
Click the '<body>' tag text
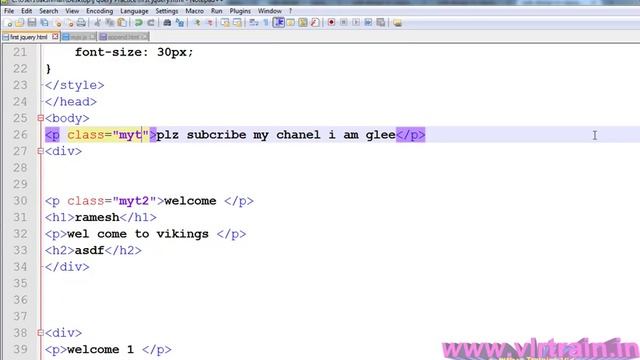pyautogui.click(x=67, y=118)
